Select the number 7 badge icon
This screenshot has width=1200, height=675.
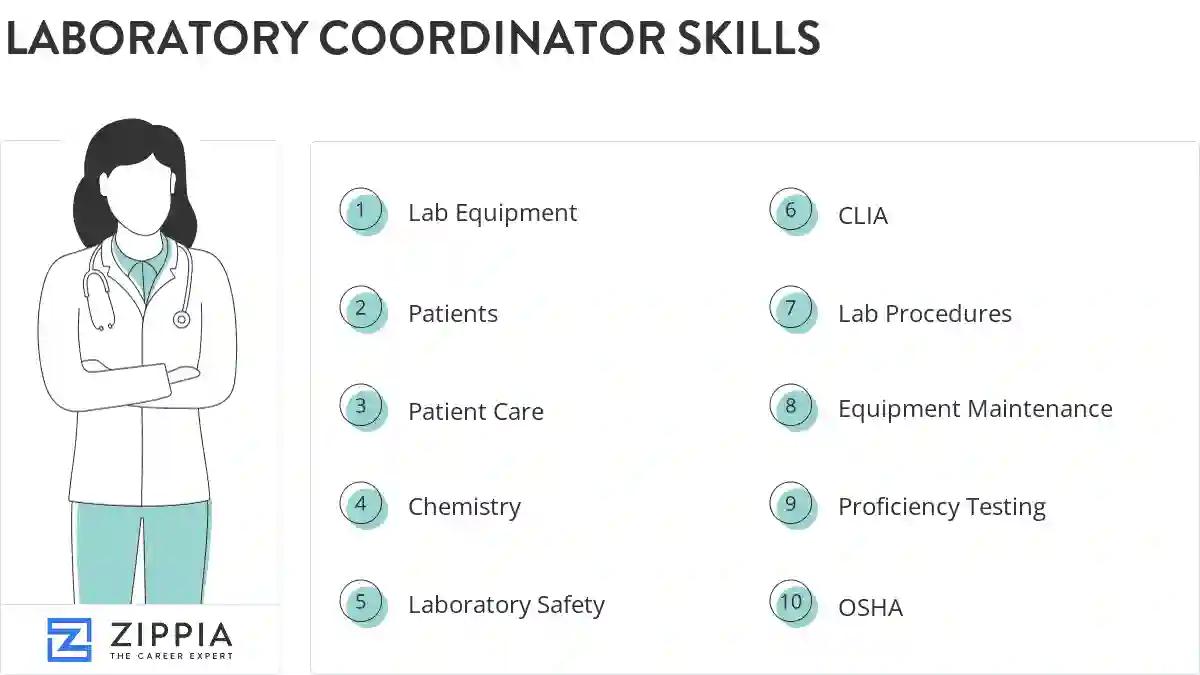point(792,309)
